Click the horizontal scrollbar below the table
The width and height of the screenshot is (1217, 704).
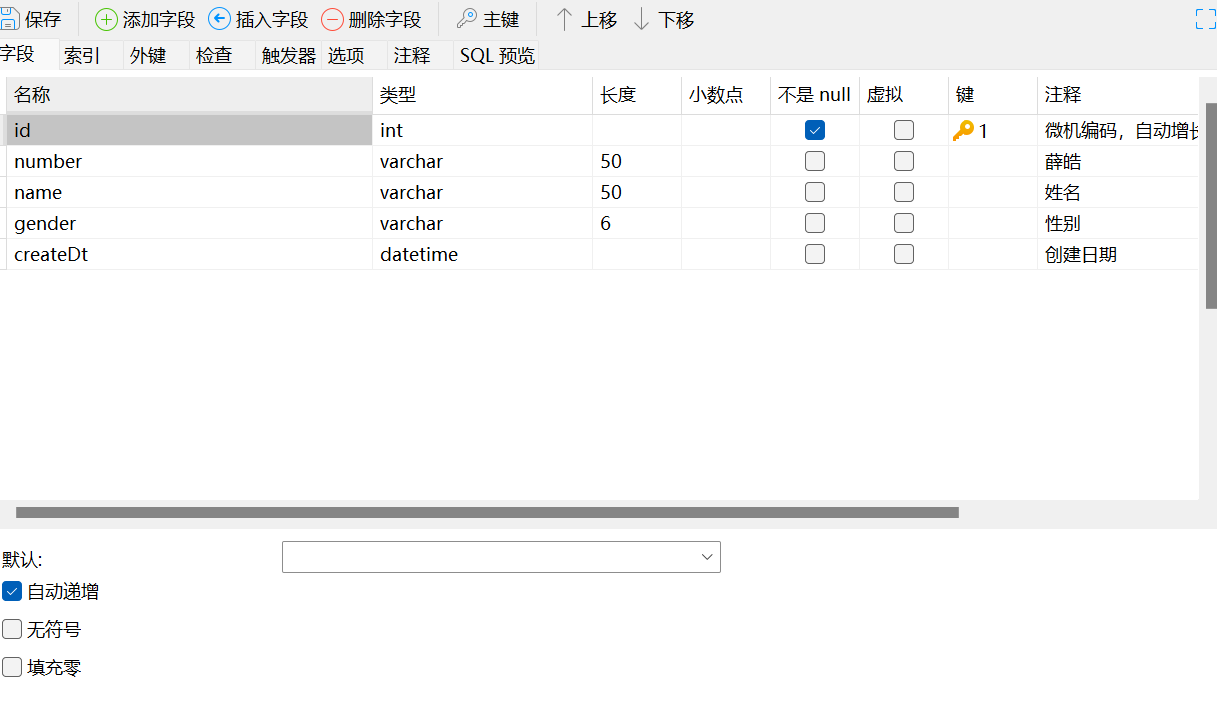click(x=487, y=513)
